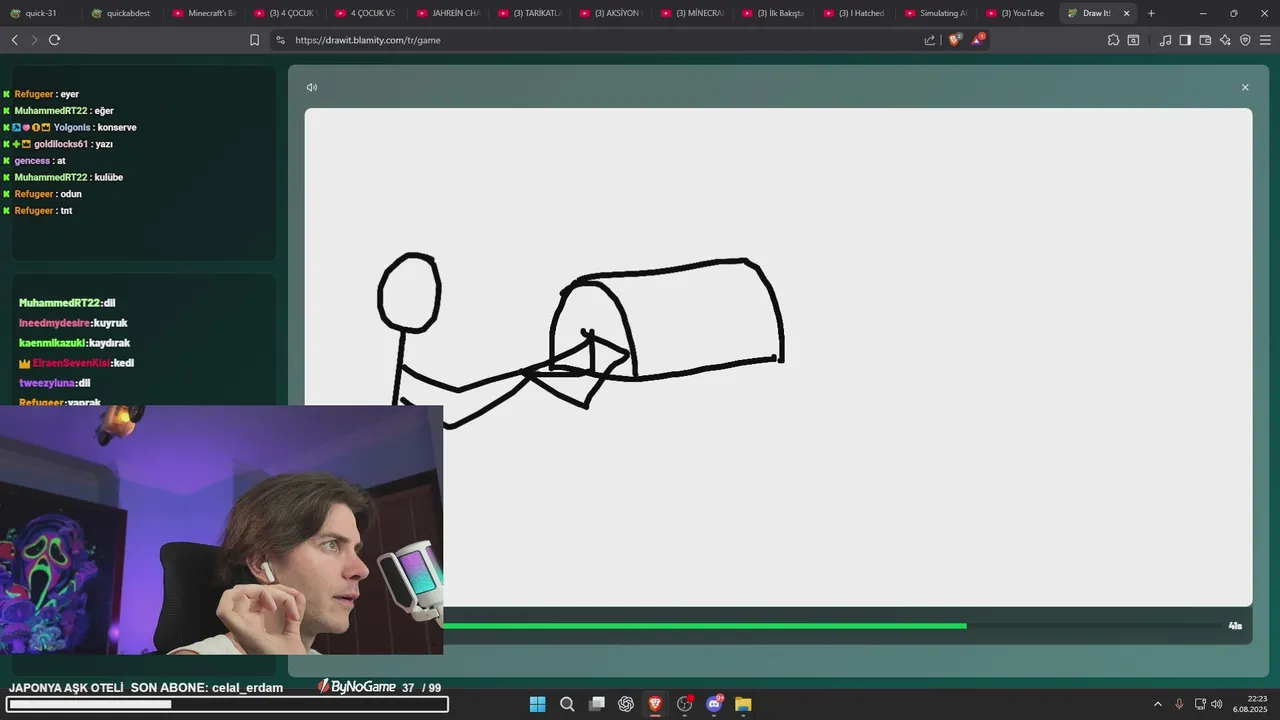
Task: Open File Explorer from taskbar
Action: (x=743, y=704)
